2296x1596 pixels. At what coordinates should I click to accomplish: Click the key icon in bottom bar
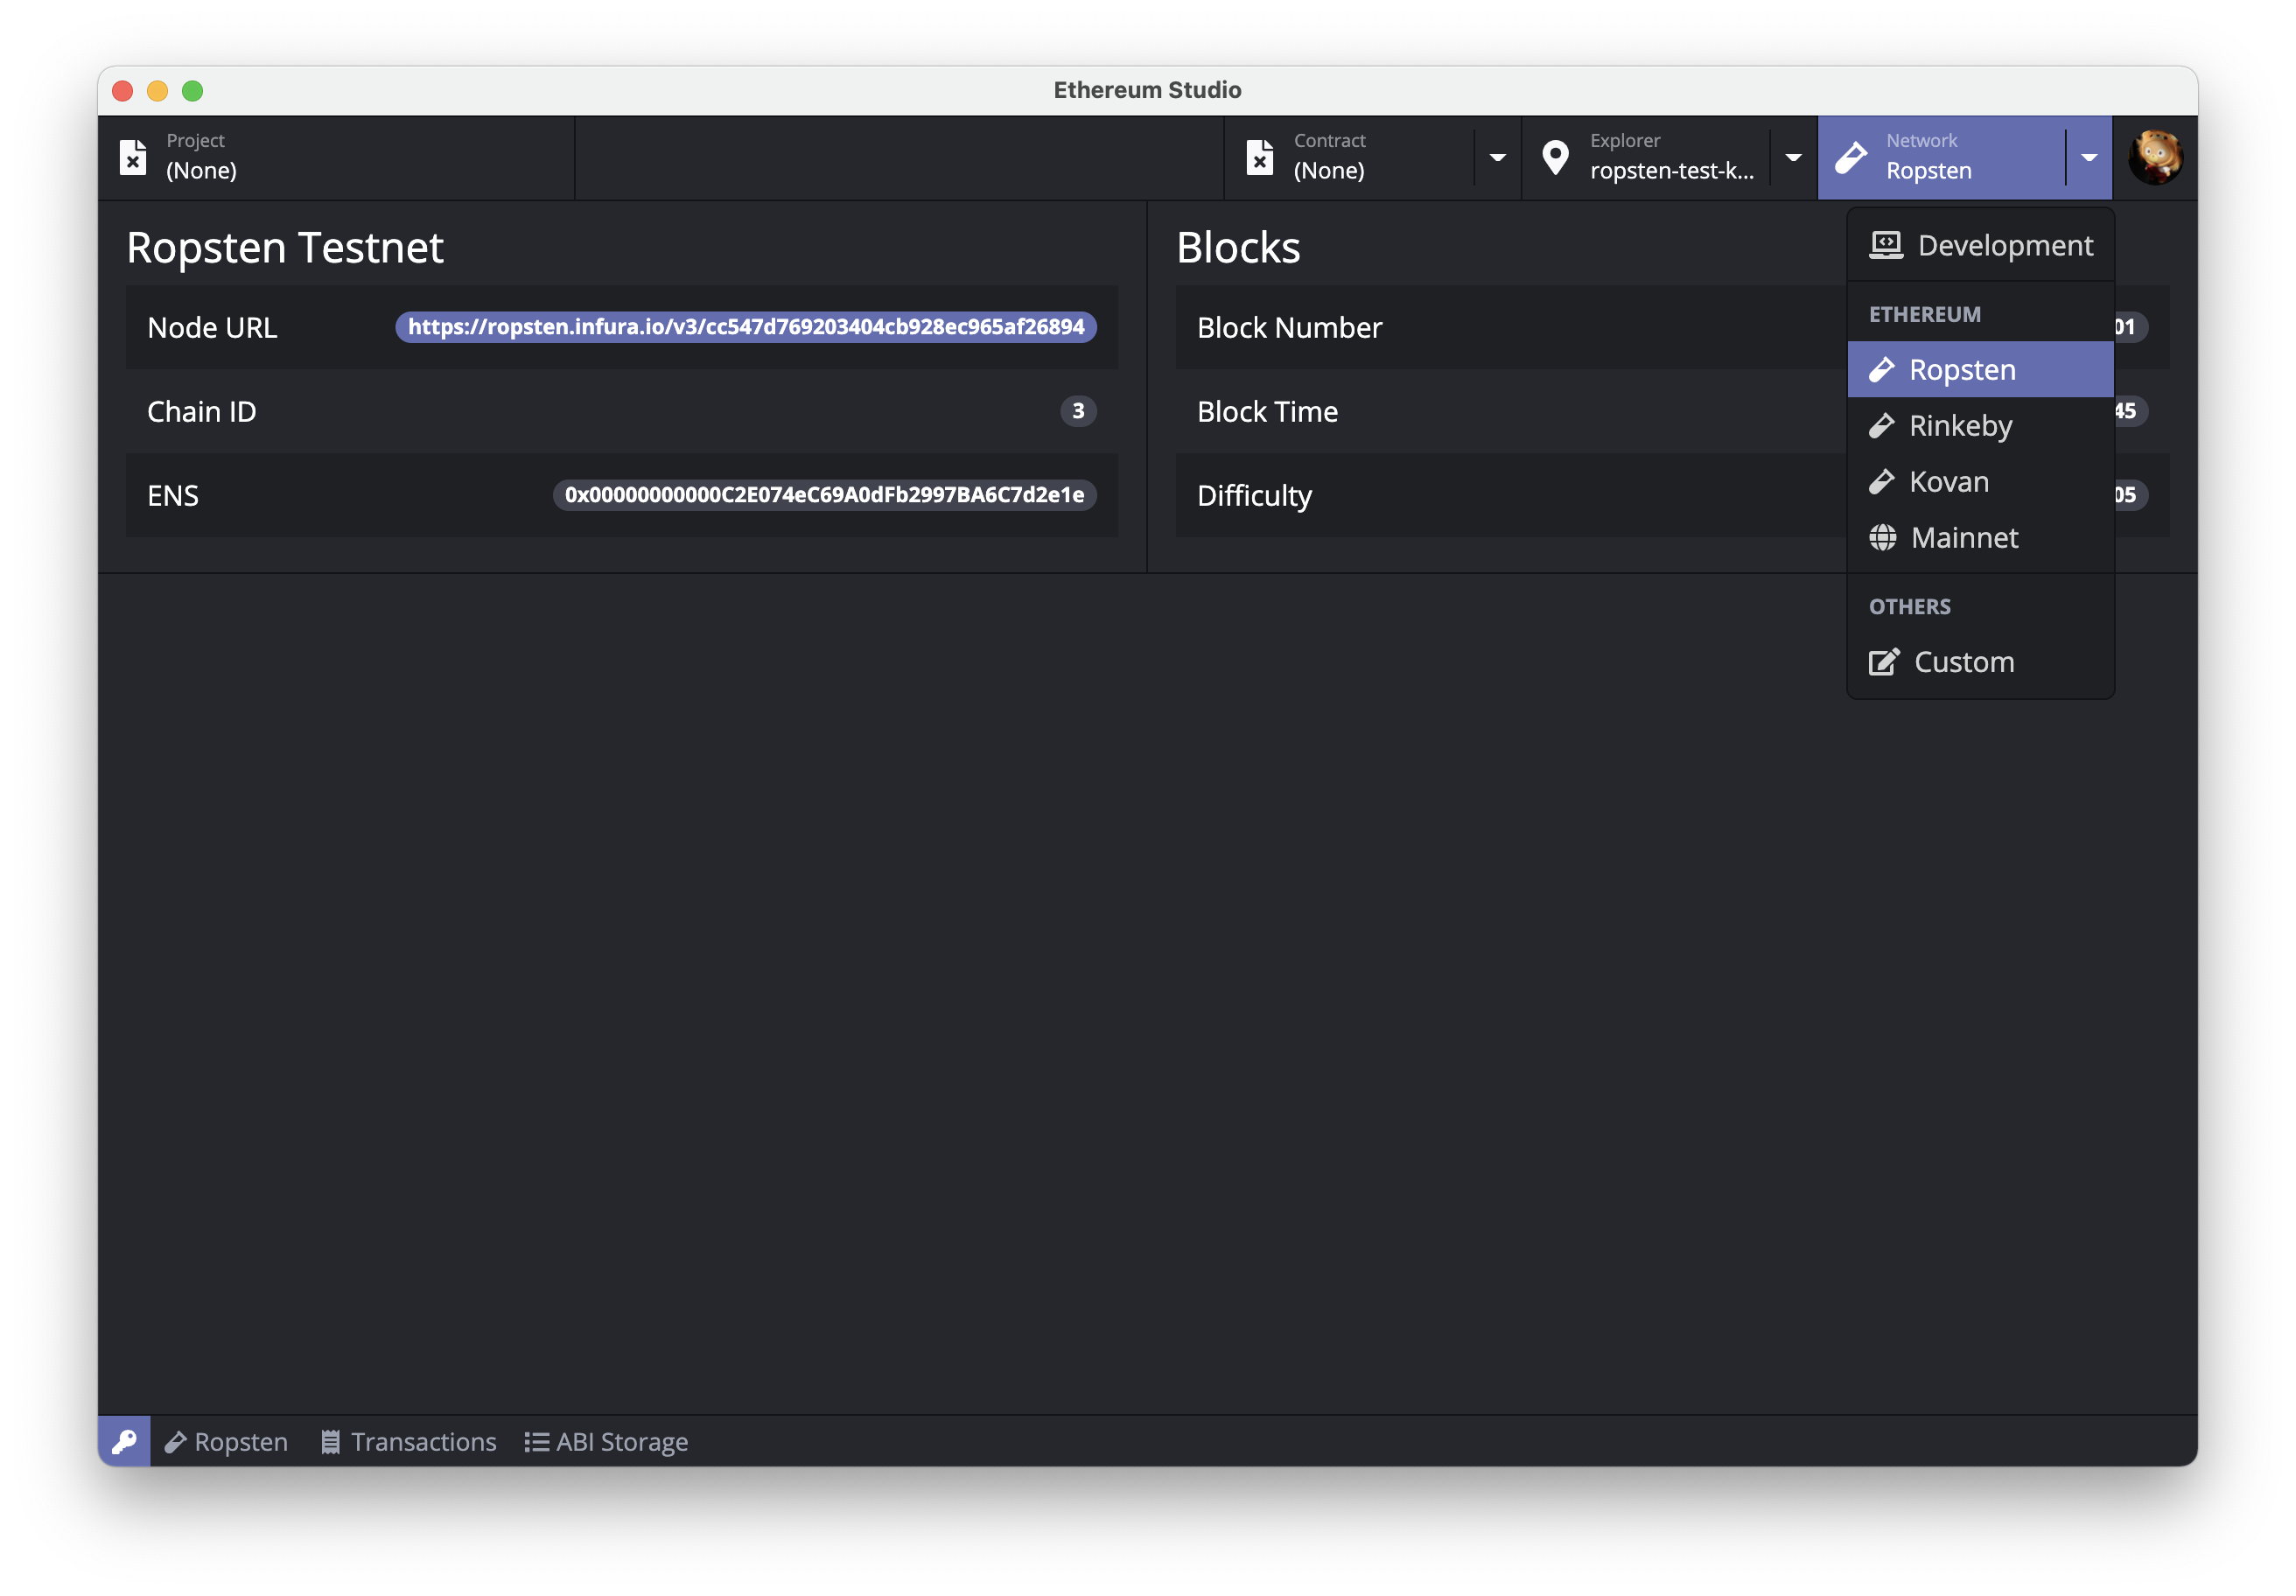pos(124,1441)
